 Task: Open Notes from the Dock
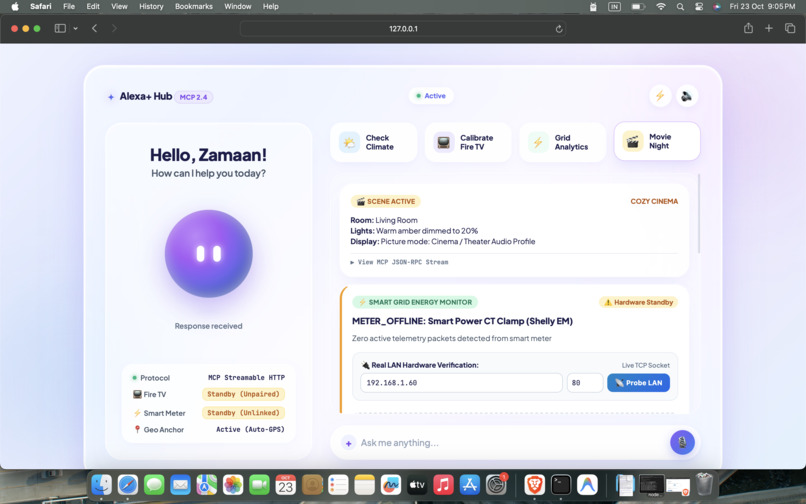pyautogui.click(x=364, y=484)
